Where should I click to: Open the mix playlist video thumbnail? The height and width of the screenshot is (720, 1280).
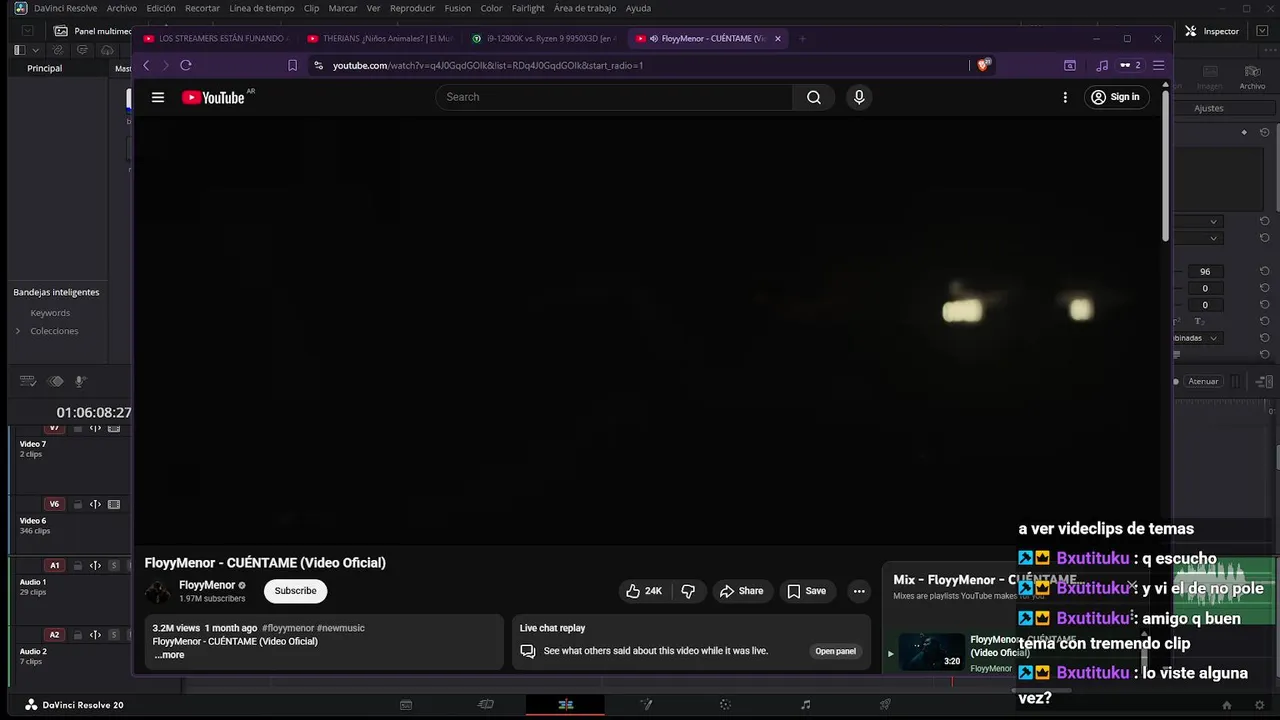coord(931,652)
